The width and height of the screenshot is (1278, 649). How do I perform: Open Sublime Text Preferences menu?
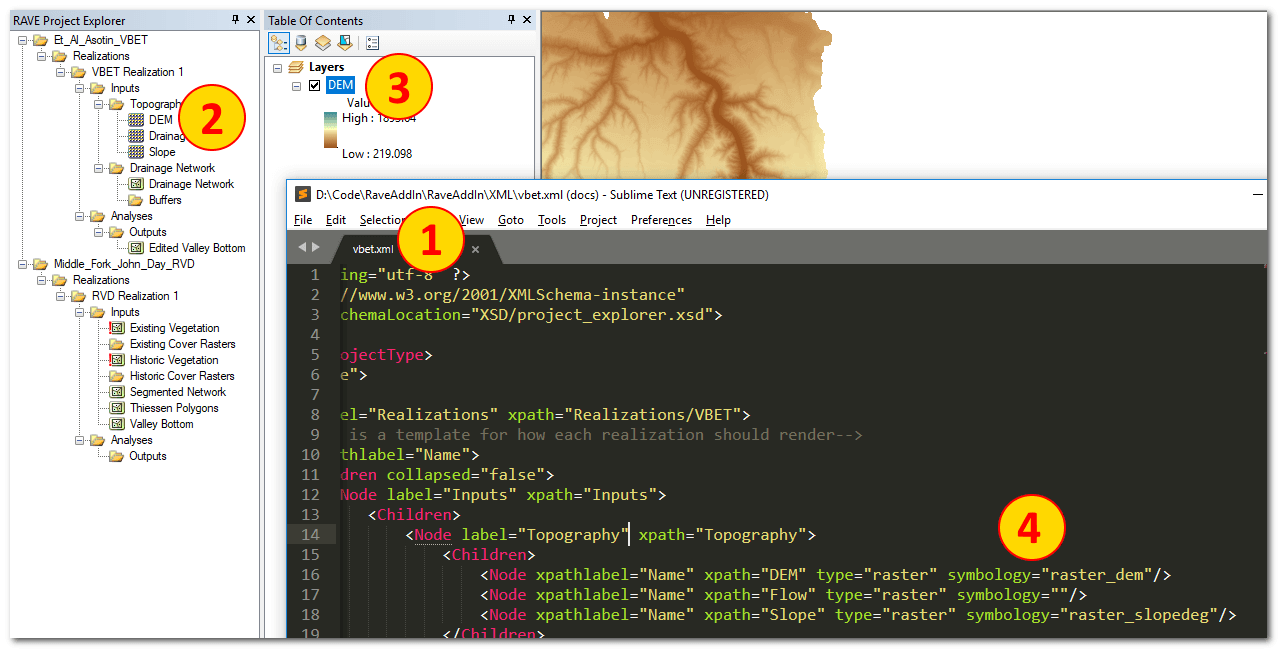tap(661, 220)
